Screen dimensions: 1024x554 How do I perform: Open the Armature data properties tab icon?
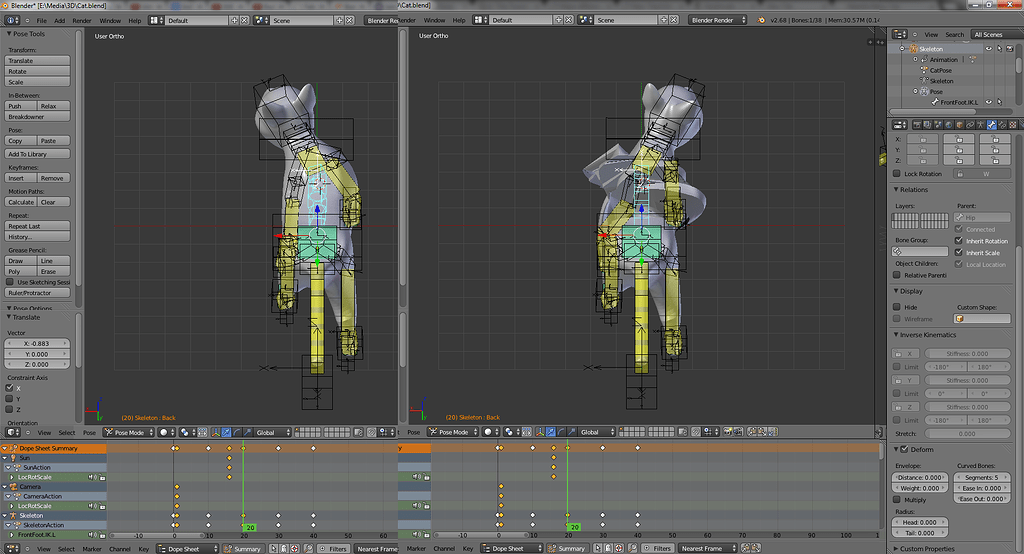981,124
